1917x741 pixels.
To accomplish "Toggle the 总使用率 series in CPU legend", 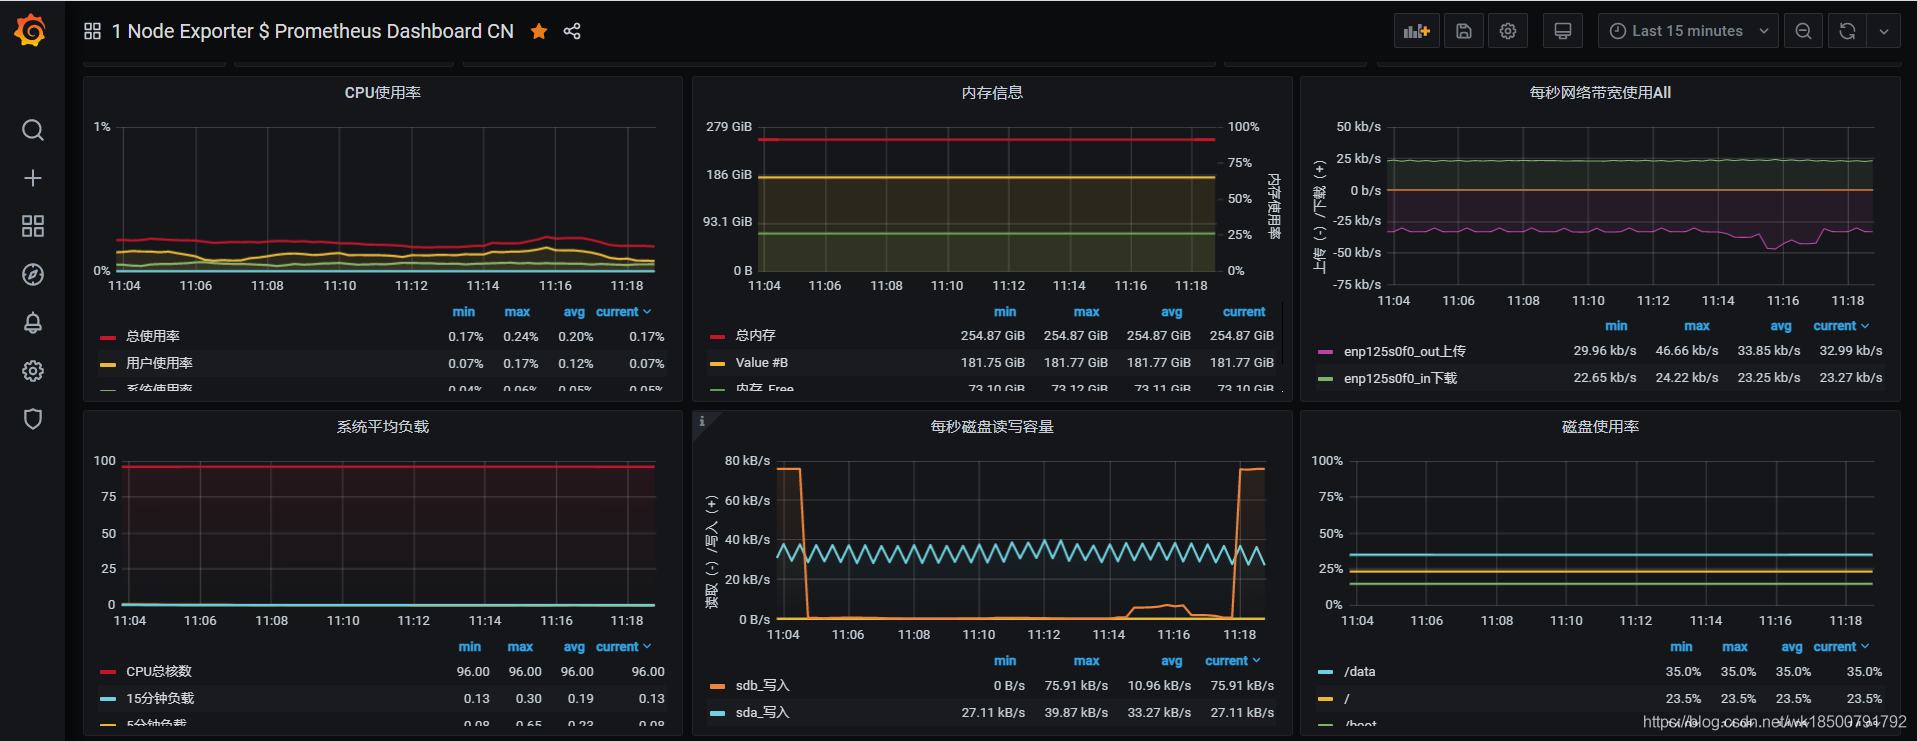I will pos(153,337).
